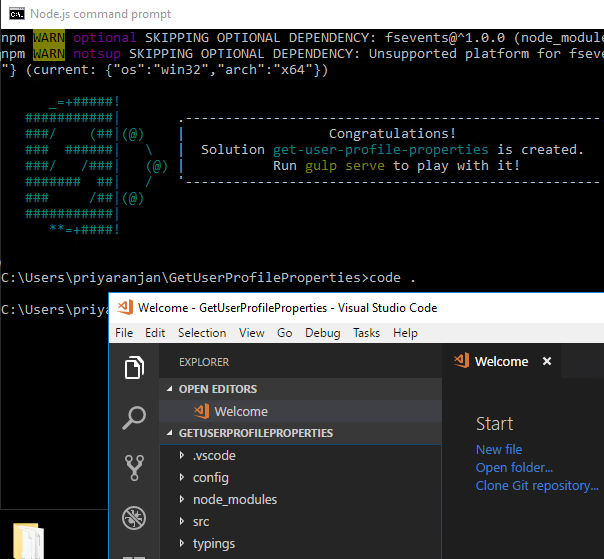Expand the config folder arrow
This screenshot has height=559, width=604.
tap(182, 477)
